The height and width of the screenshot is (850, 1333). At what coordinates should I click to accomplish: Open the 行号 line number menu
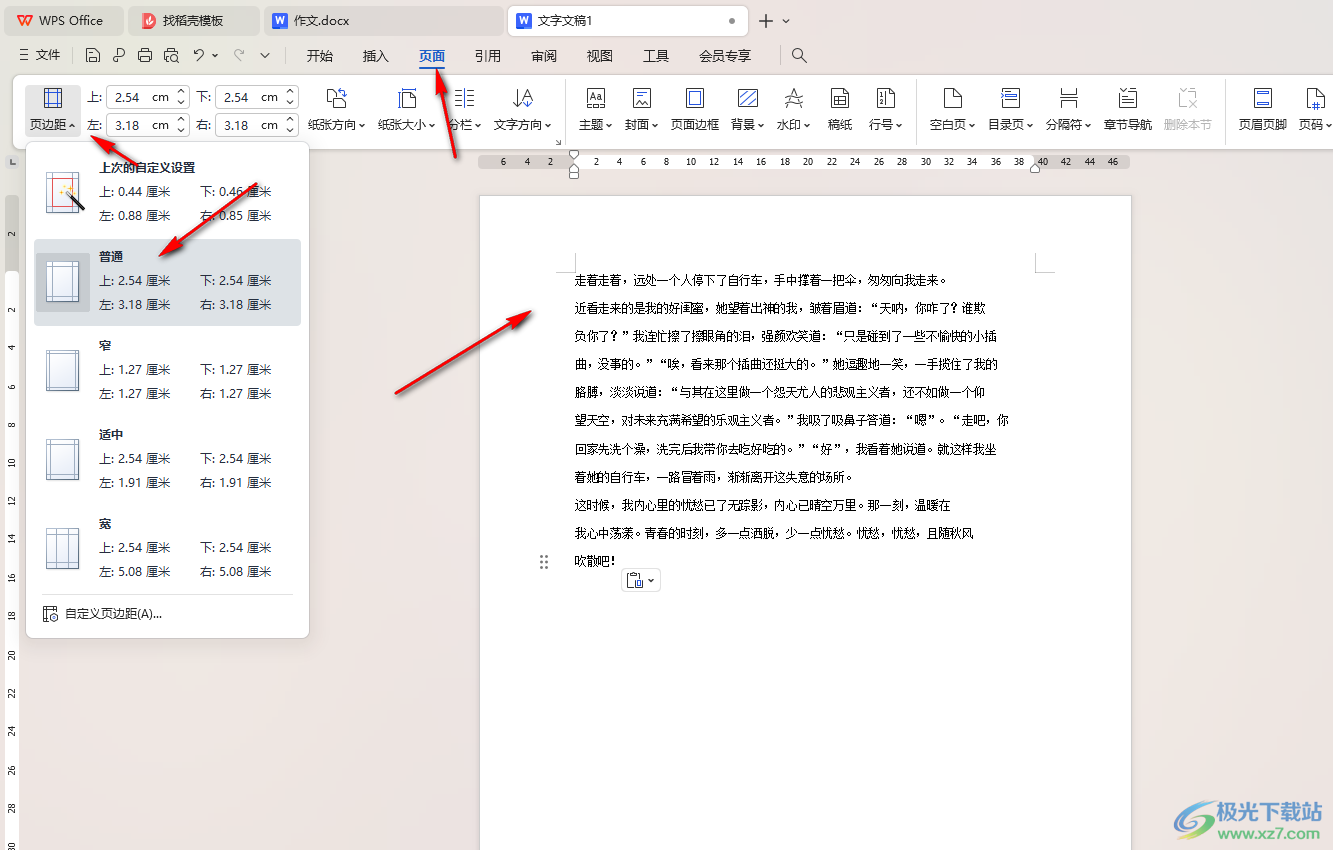[886, 111]
